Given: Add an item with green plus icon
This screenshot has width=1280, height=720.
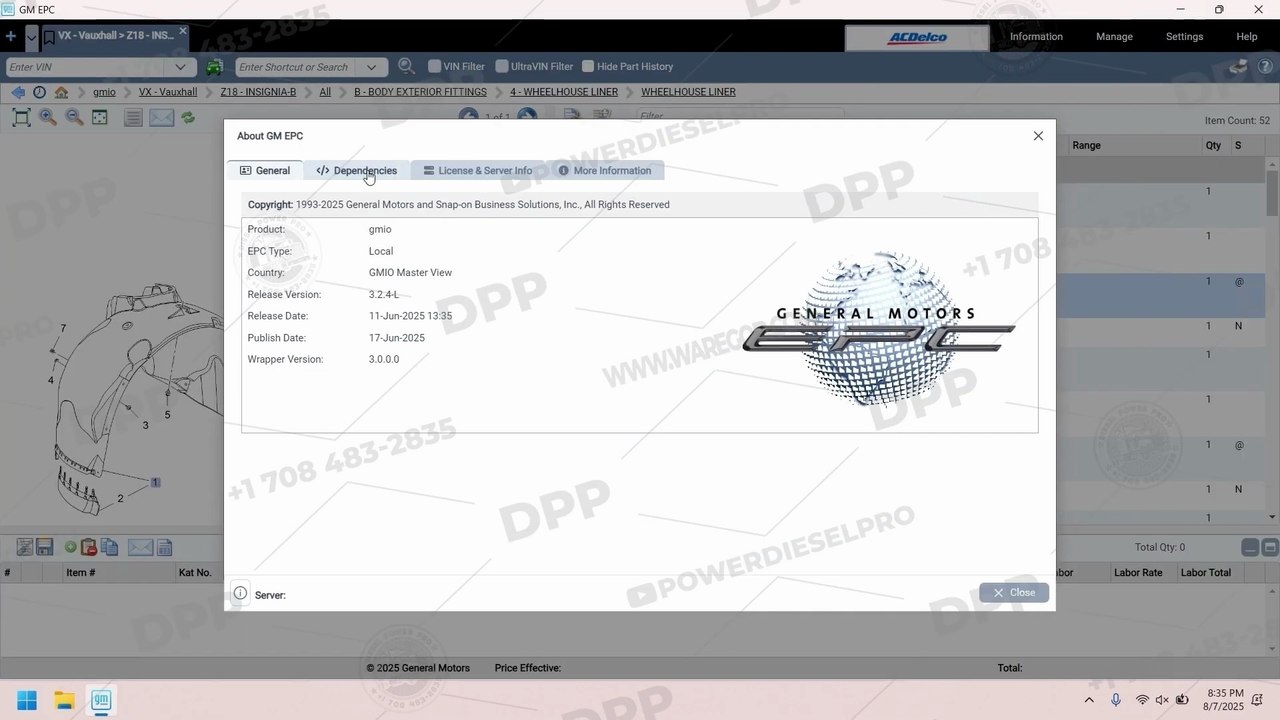Looking at the screenshot, I should coord(71,548).
